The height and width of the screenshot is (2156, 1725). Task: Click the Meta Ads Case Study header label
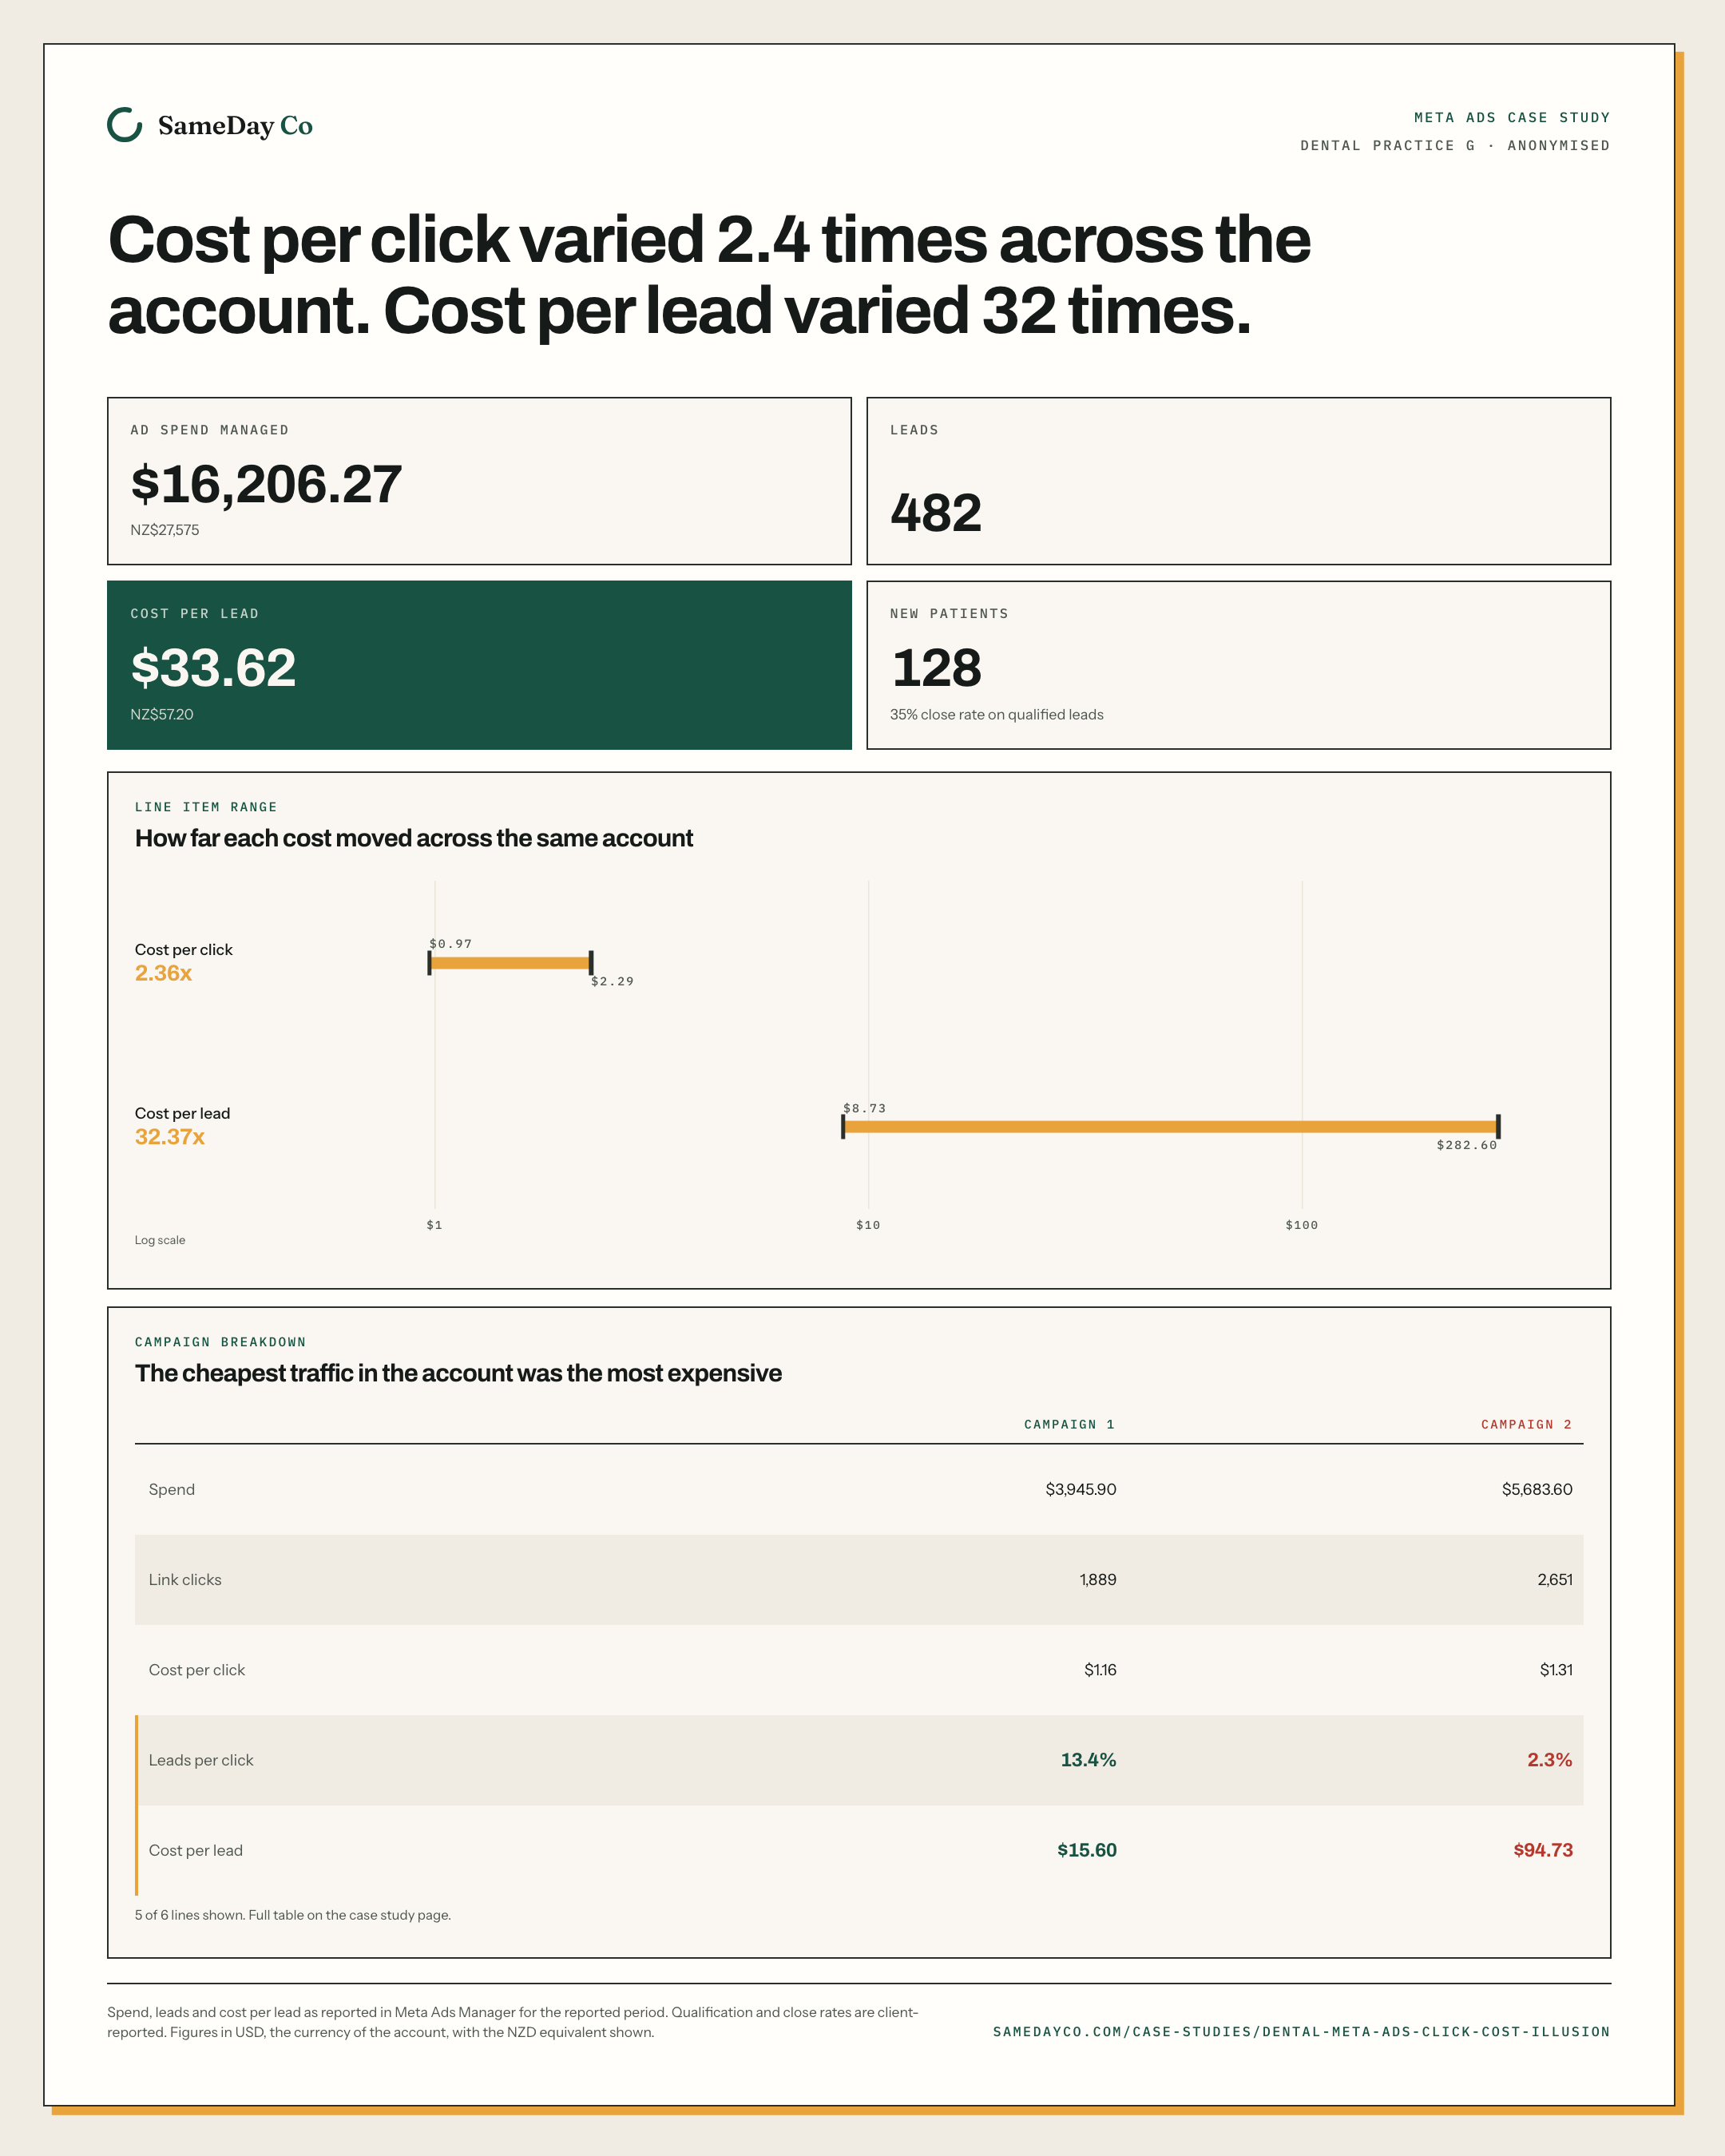1512,117
